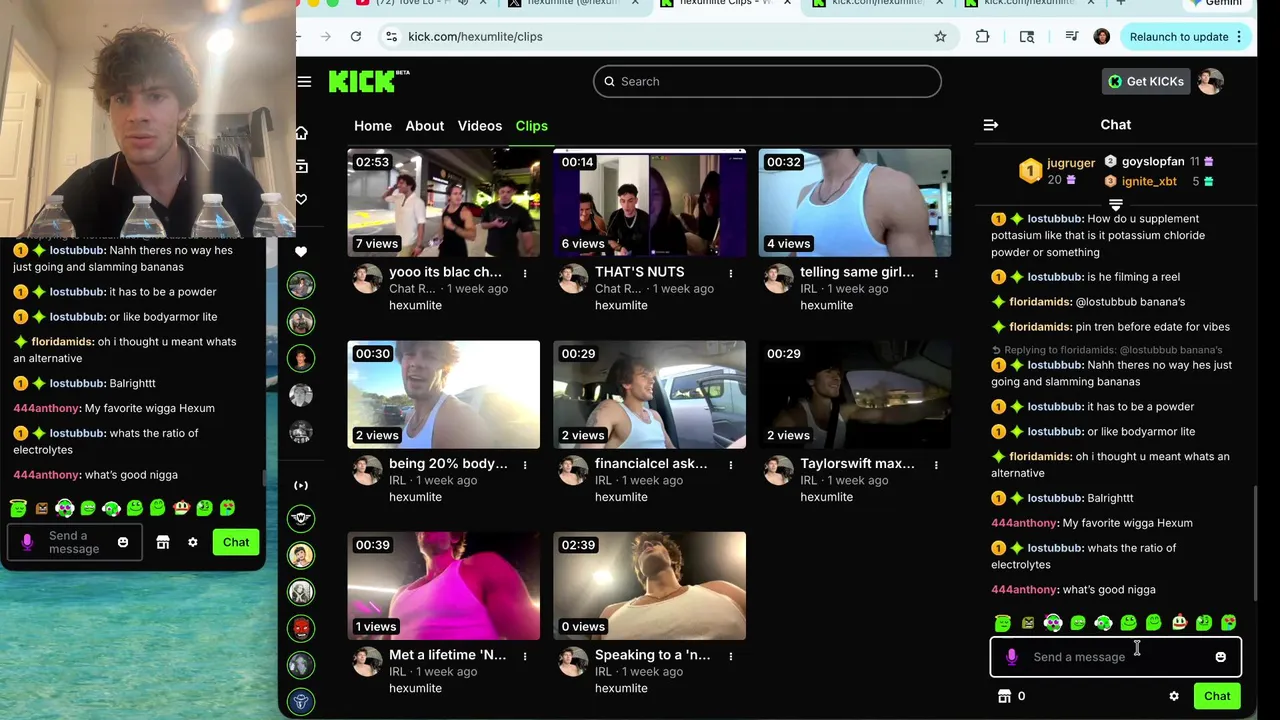Switch to the Home channel tab
Image resolution: width=1280 pixels, height=720 pixels.
pyautogui.click(x=373, y=126)
